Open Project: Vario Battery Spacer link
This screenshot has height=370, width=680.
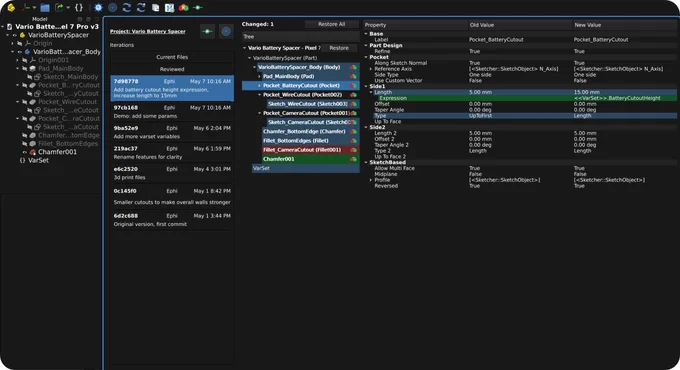(148, 31)
